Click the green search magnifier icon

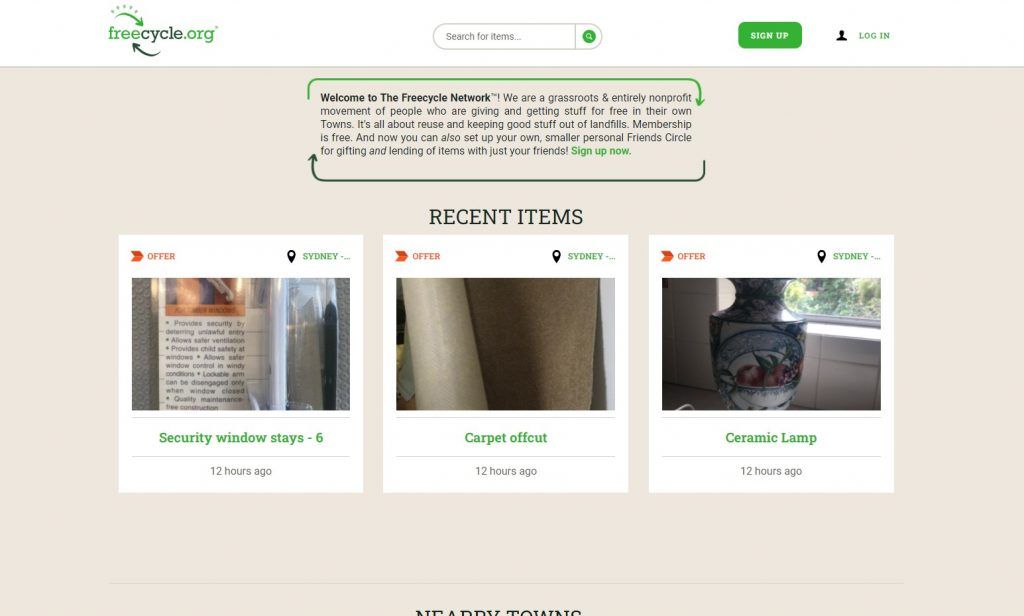589,37
